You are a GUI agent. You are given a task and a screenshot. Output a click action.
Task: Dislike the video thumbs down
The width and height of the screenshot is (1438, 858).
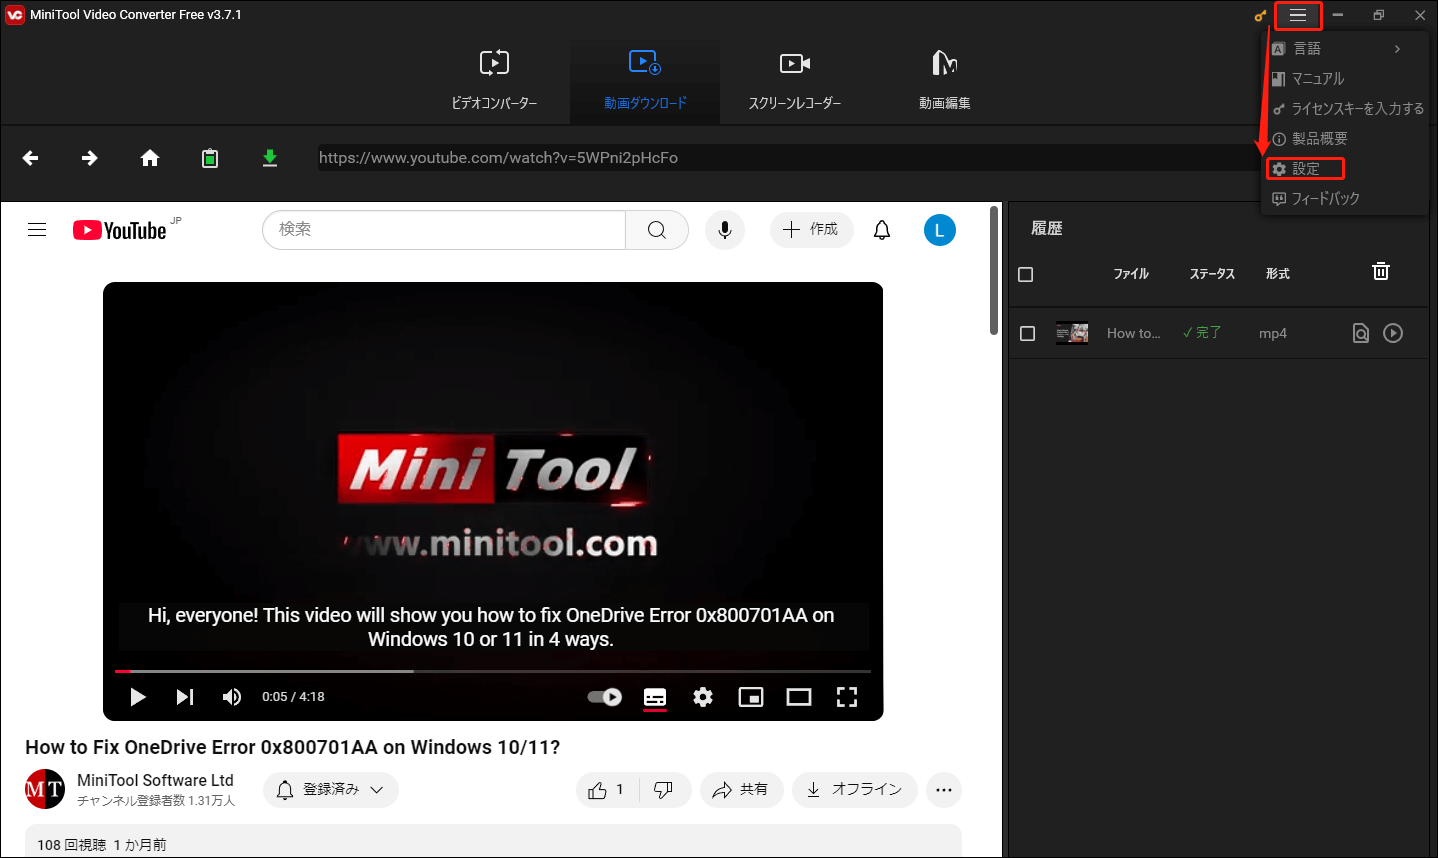664,790
